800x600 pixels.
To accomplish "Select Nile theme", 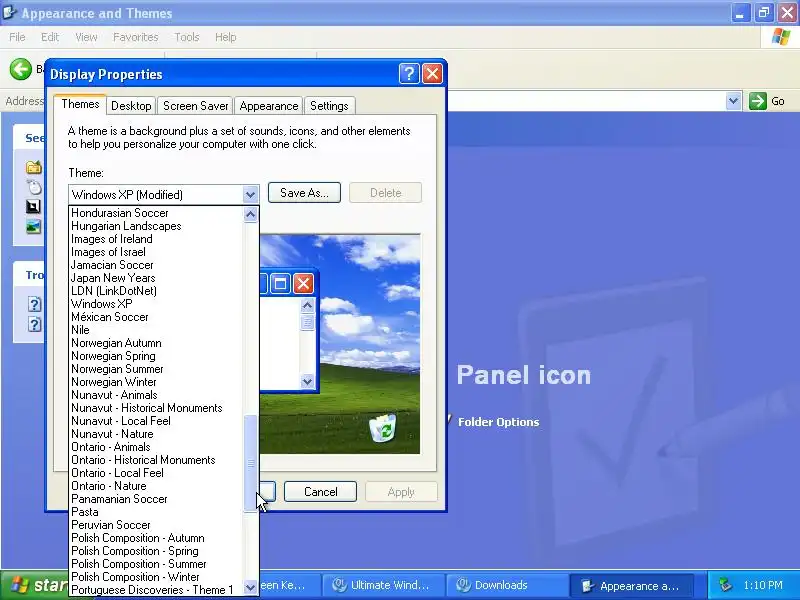I will pyautogui.click(x=156, y=330).
